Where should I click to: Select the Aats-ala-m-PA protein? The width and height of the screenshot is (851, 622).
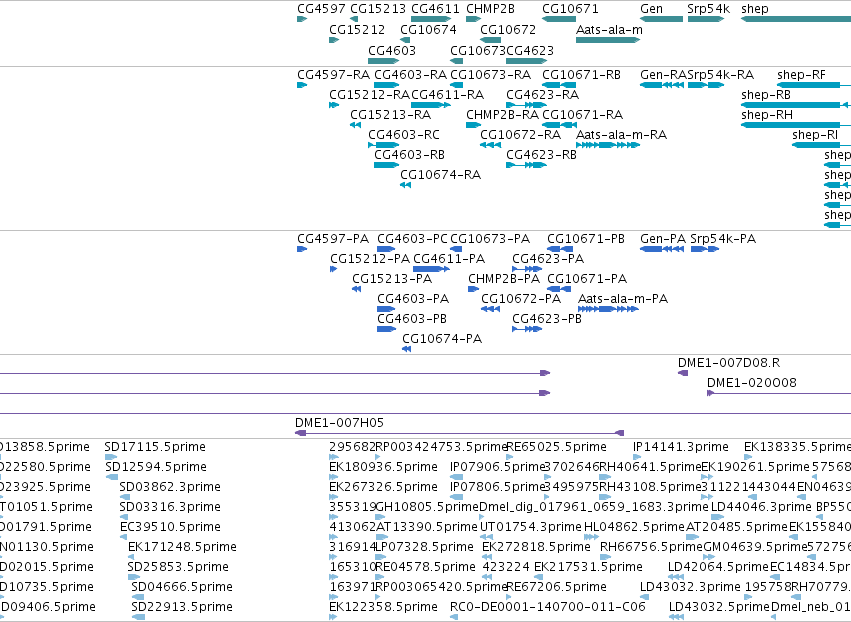coord(608,309)
